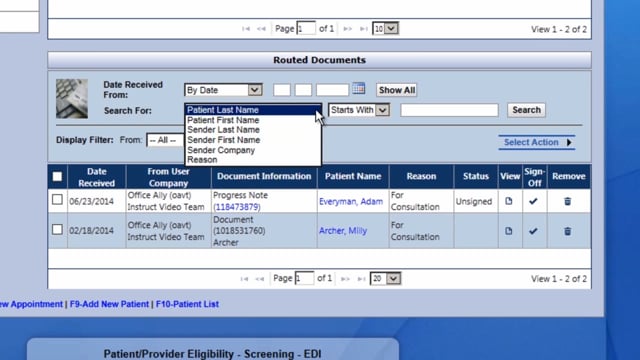The width and height of the screenshot is (640, 360).
Task: Choose Reason option in search list
Action: tap(253, 160)
